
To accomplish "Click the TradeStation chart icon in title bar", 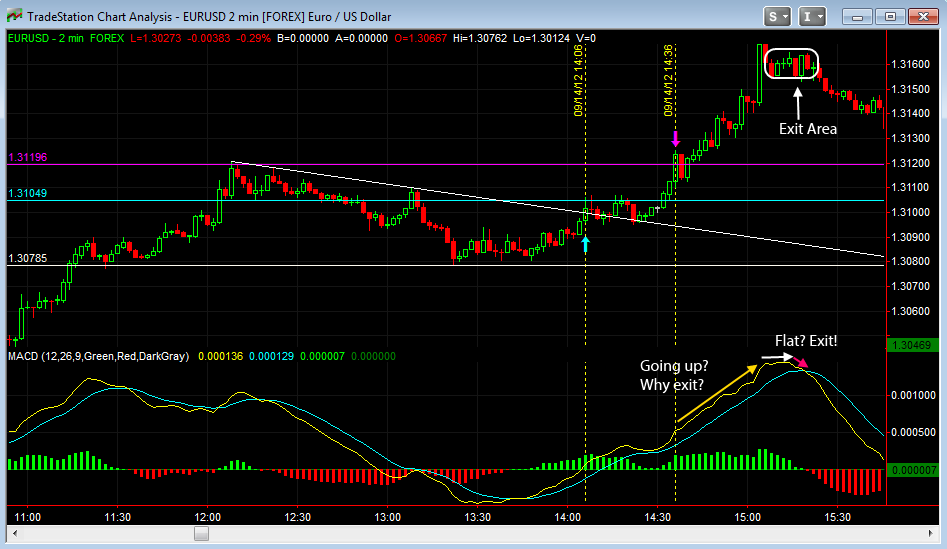I will pyautogui.click(x=14, y=16).
